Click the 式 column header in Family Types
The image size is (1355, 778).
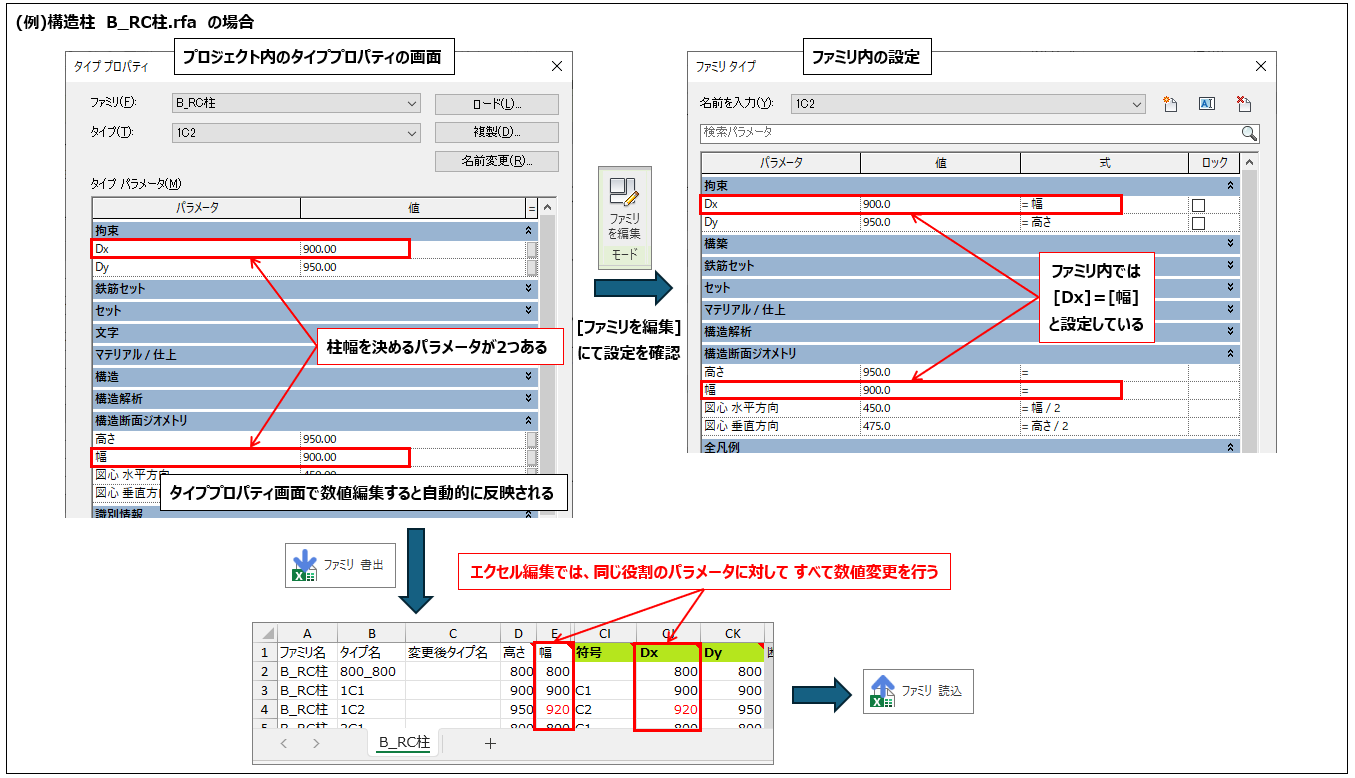1104,162
